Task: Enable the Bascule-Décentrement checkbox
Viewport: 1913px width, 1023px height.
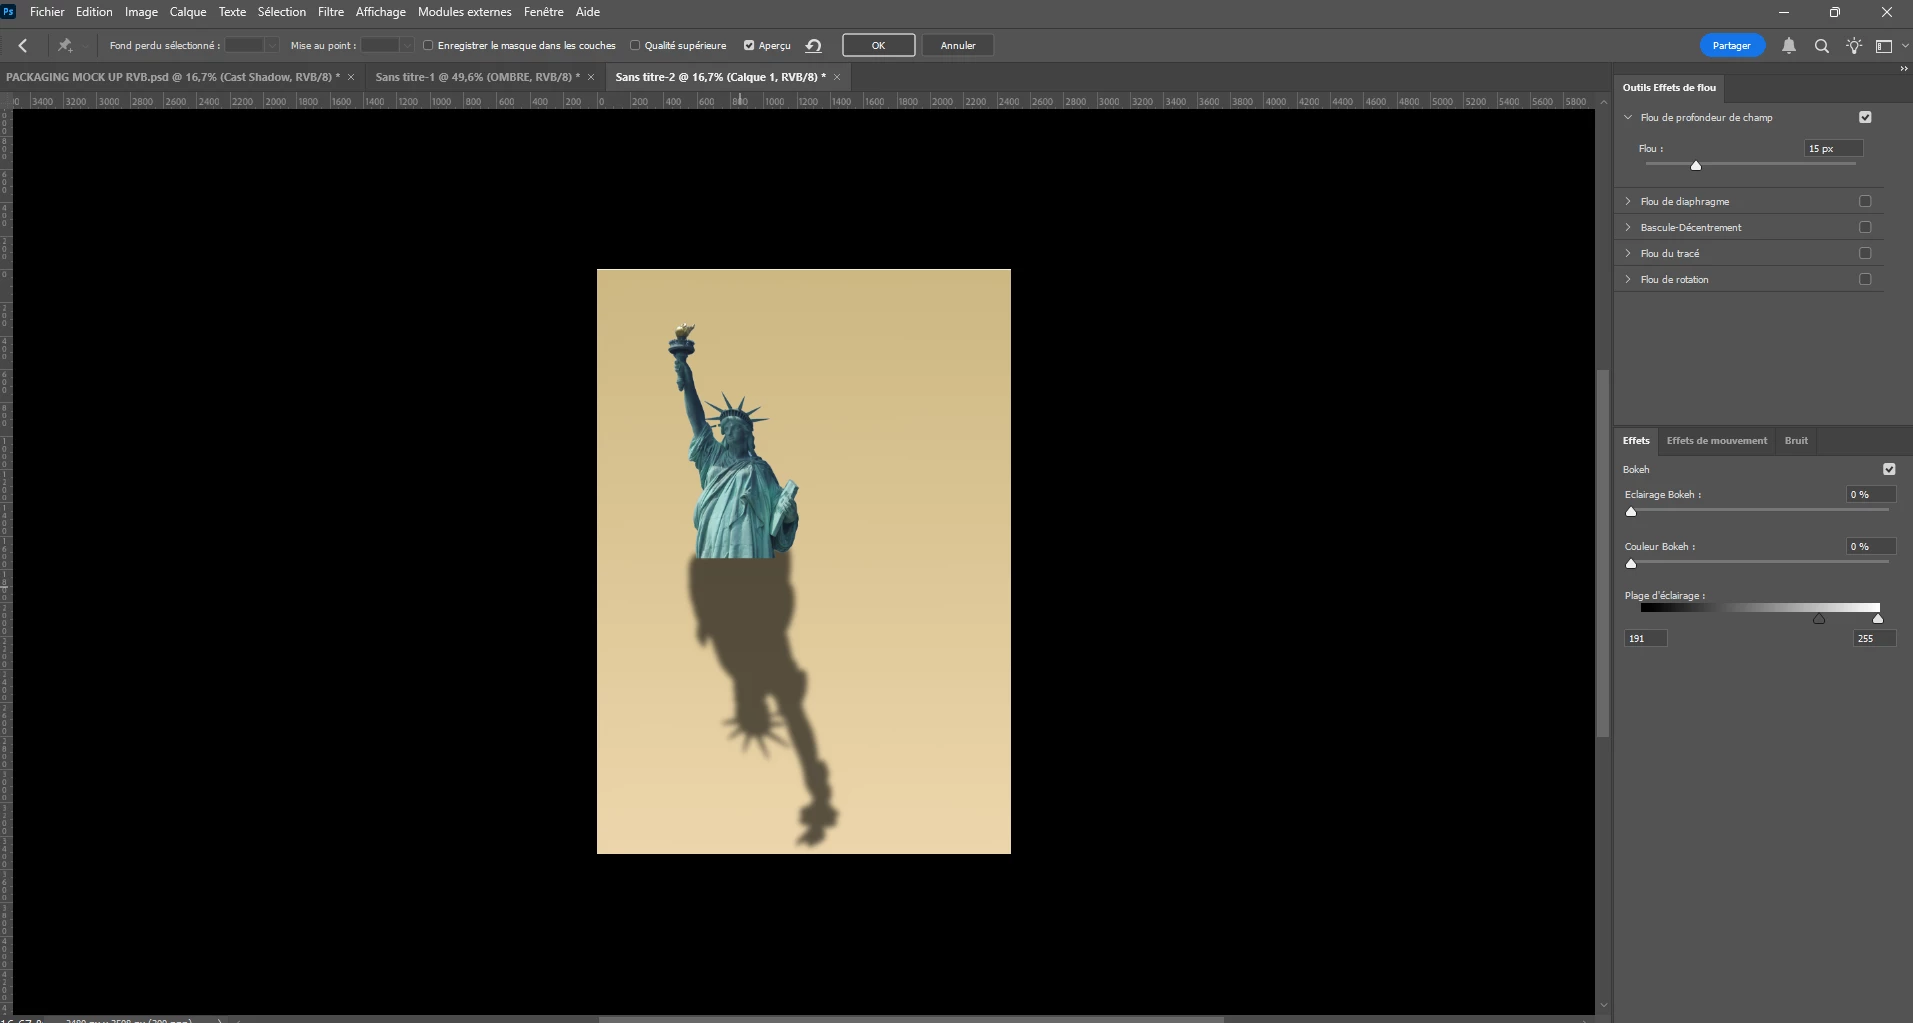Action: [1865, 227]
